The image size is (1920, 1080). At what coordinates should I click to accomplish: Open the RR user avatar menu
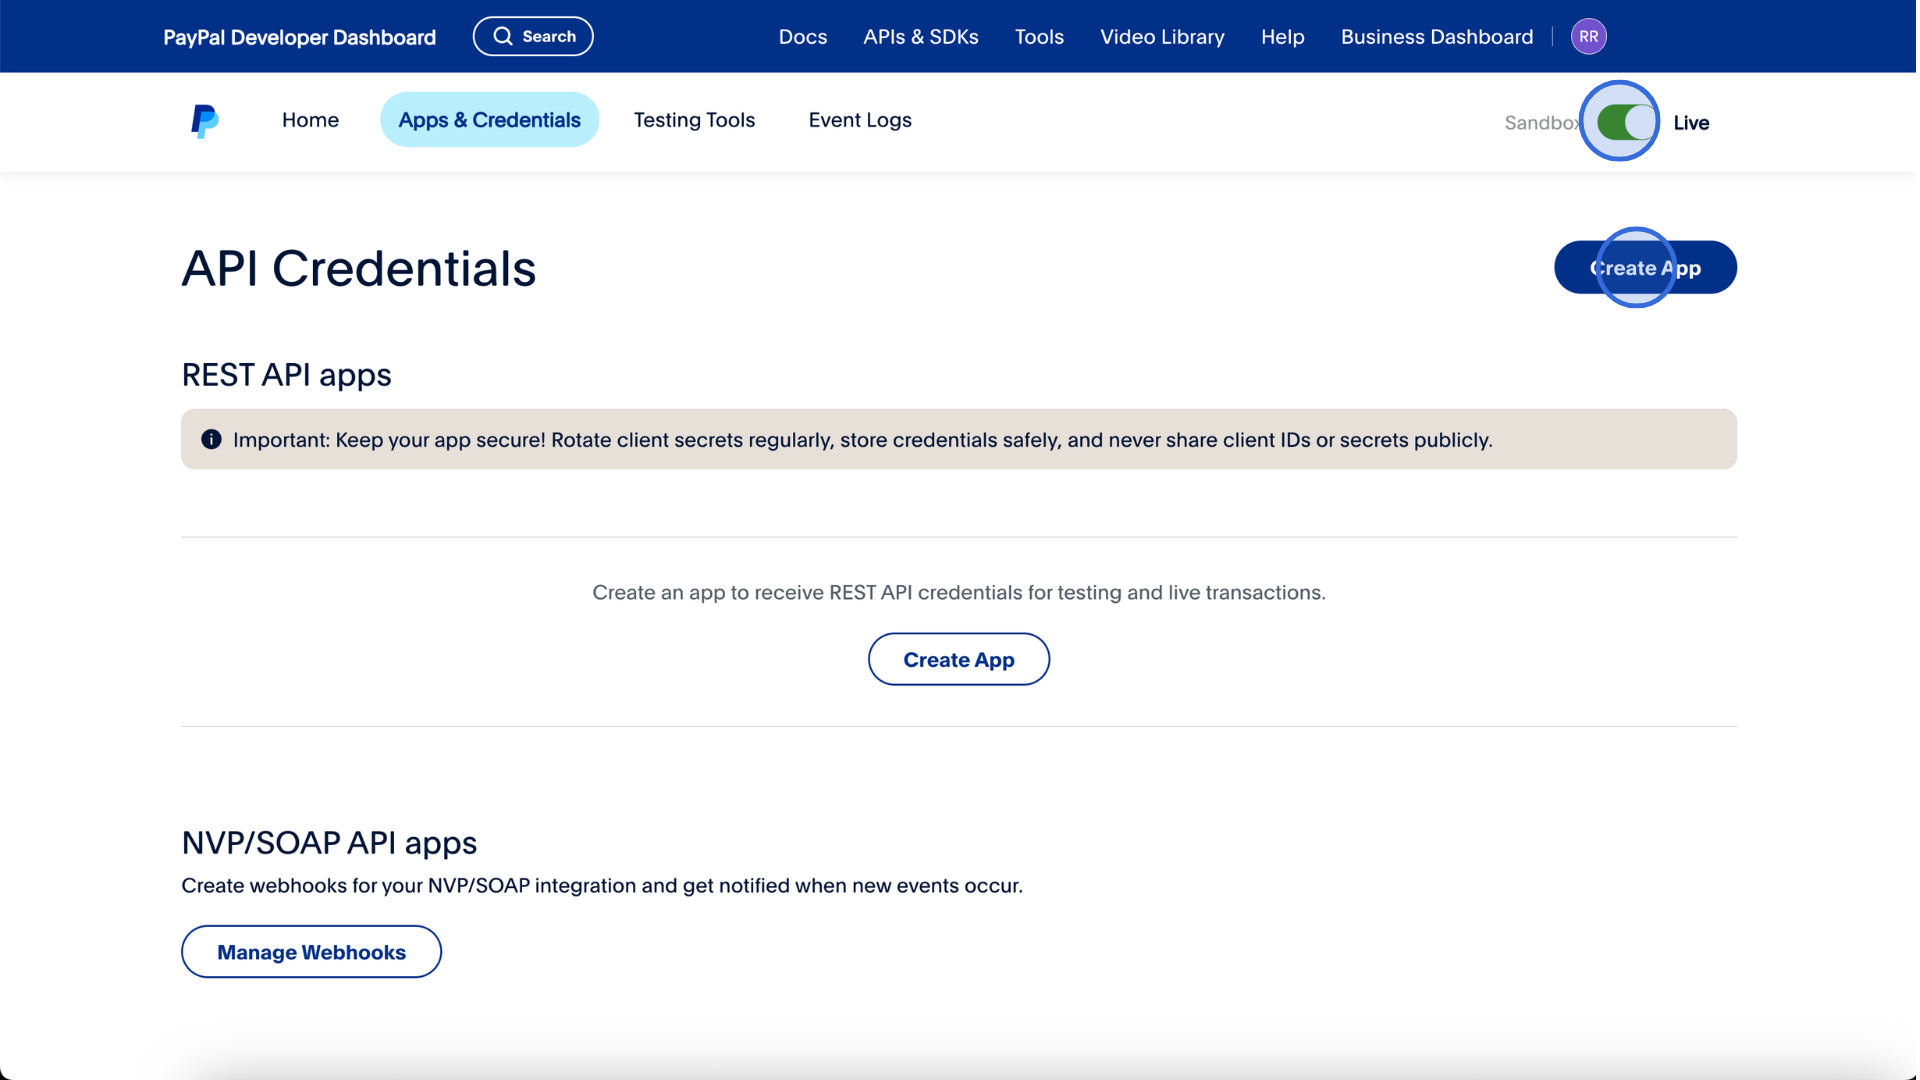(1588, 37)
